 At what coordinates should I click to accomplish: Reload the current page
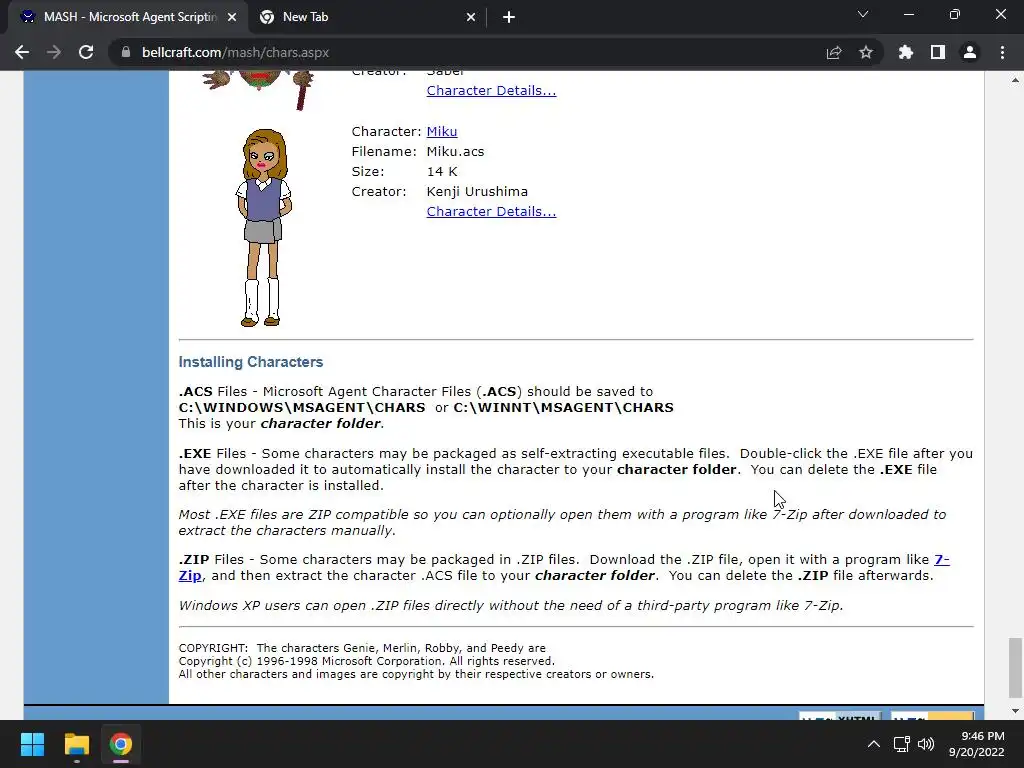pyautogui.click(x=86, y=52)
